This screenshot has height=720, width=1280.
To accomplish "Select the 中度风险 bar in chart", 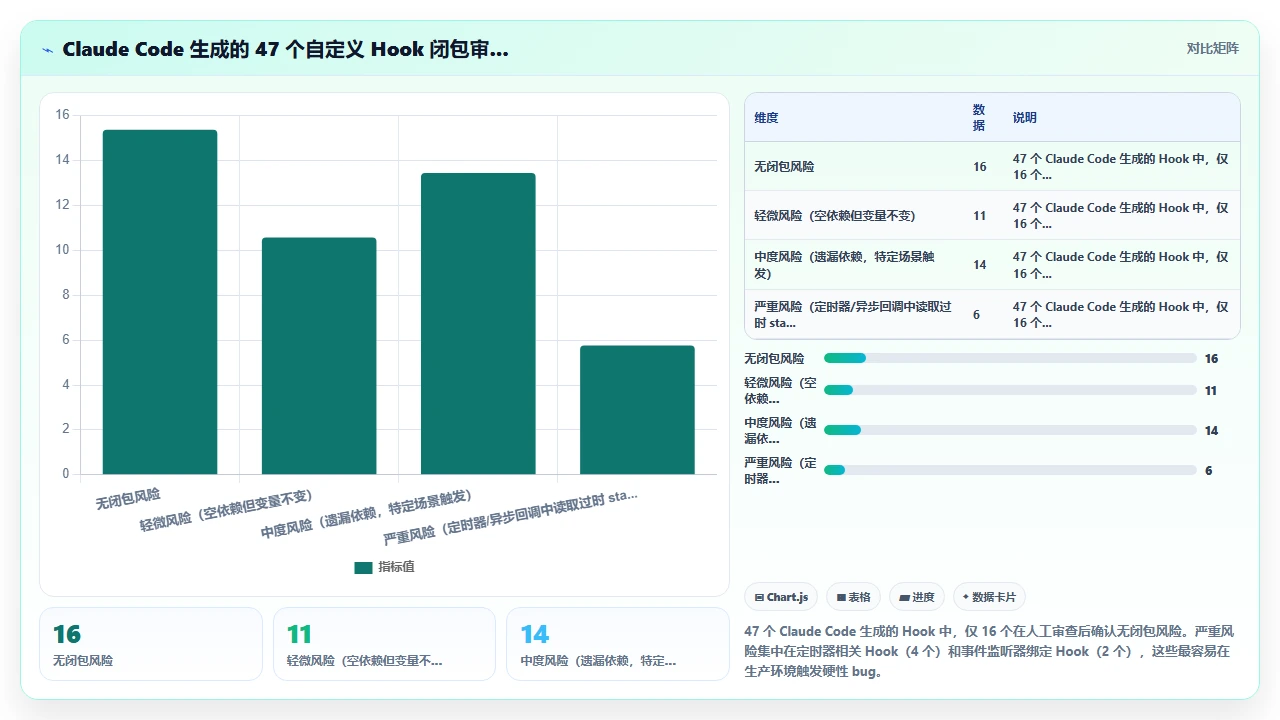I will [x=478, y=324].
